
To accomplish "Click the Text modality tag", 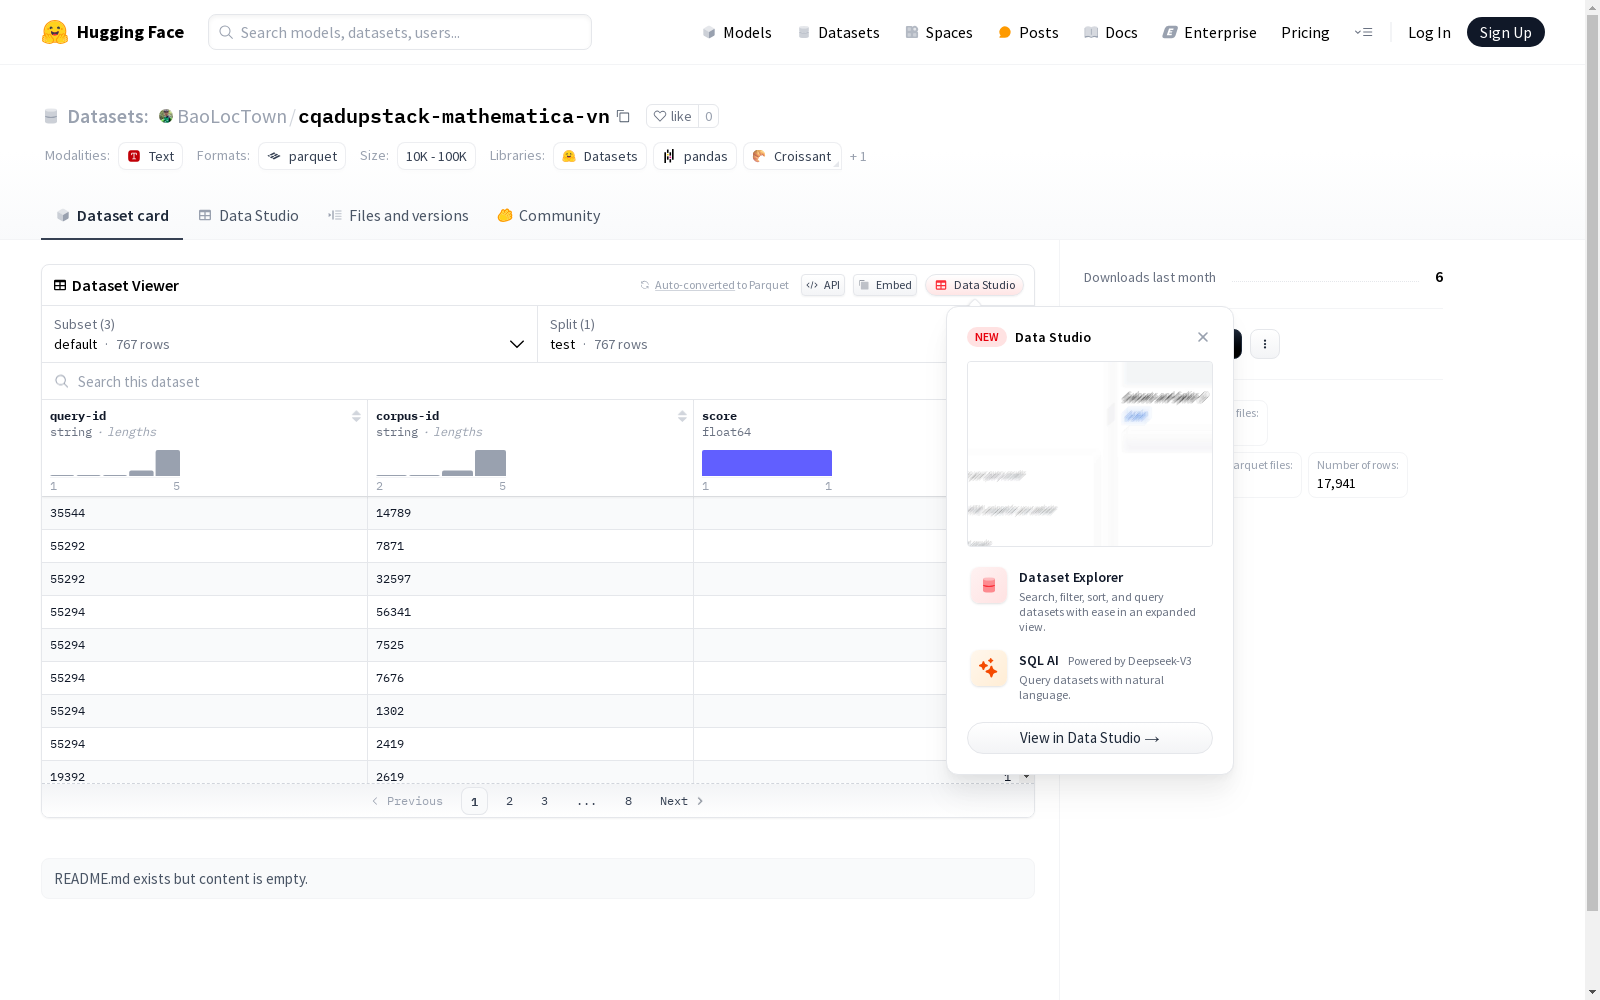I will (151, 156).
